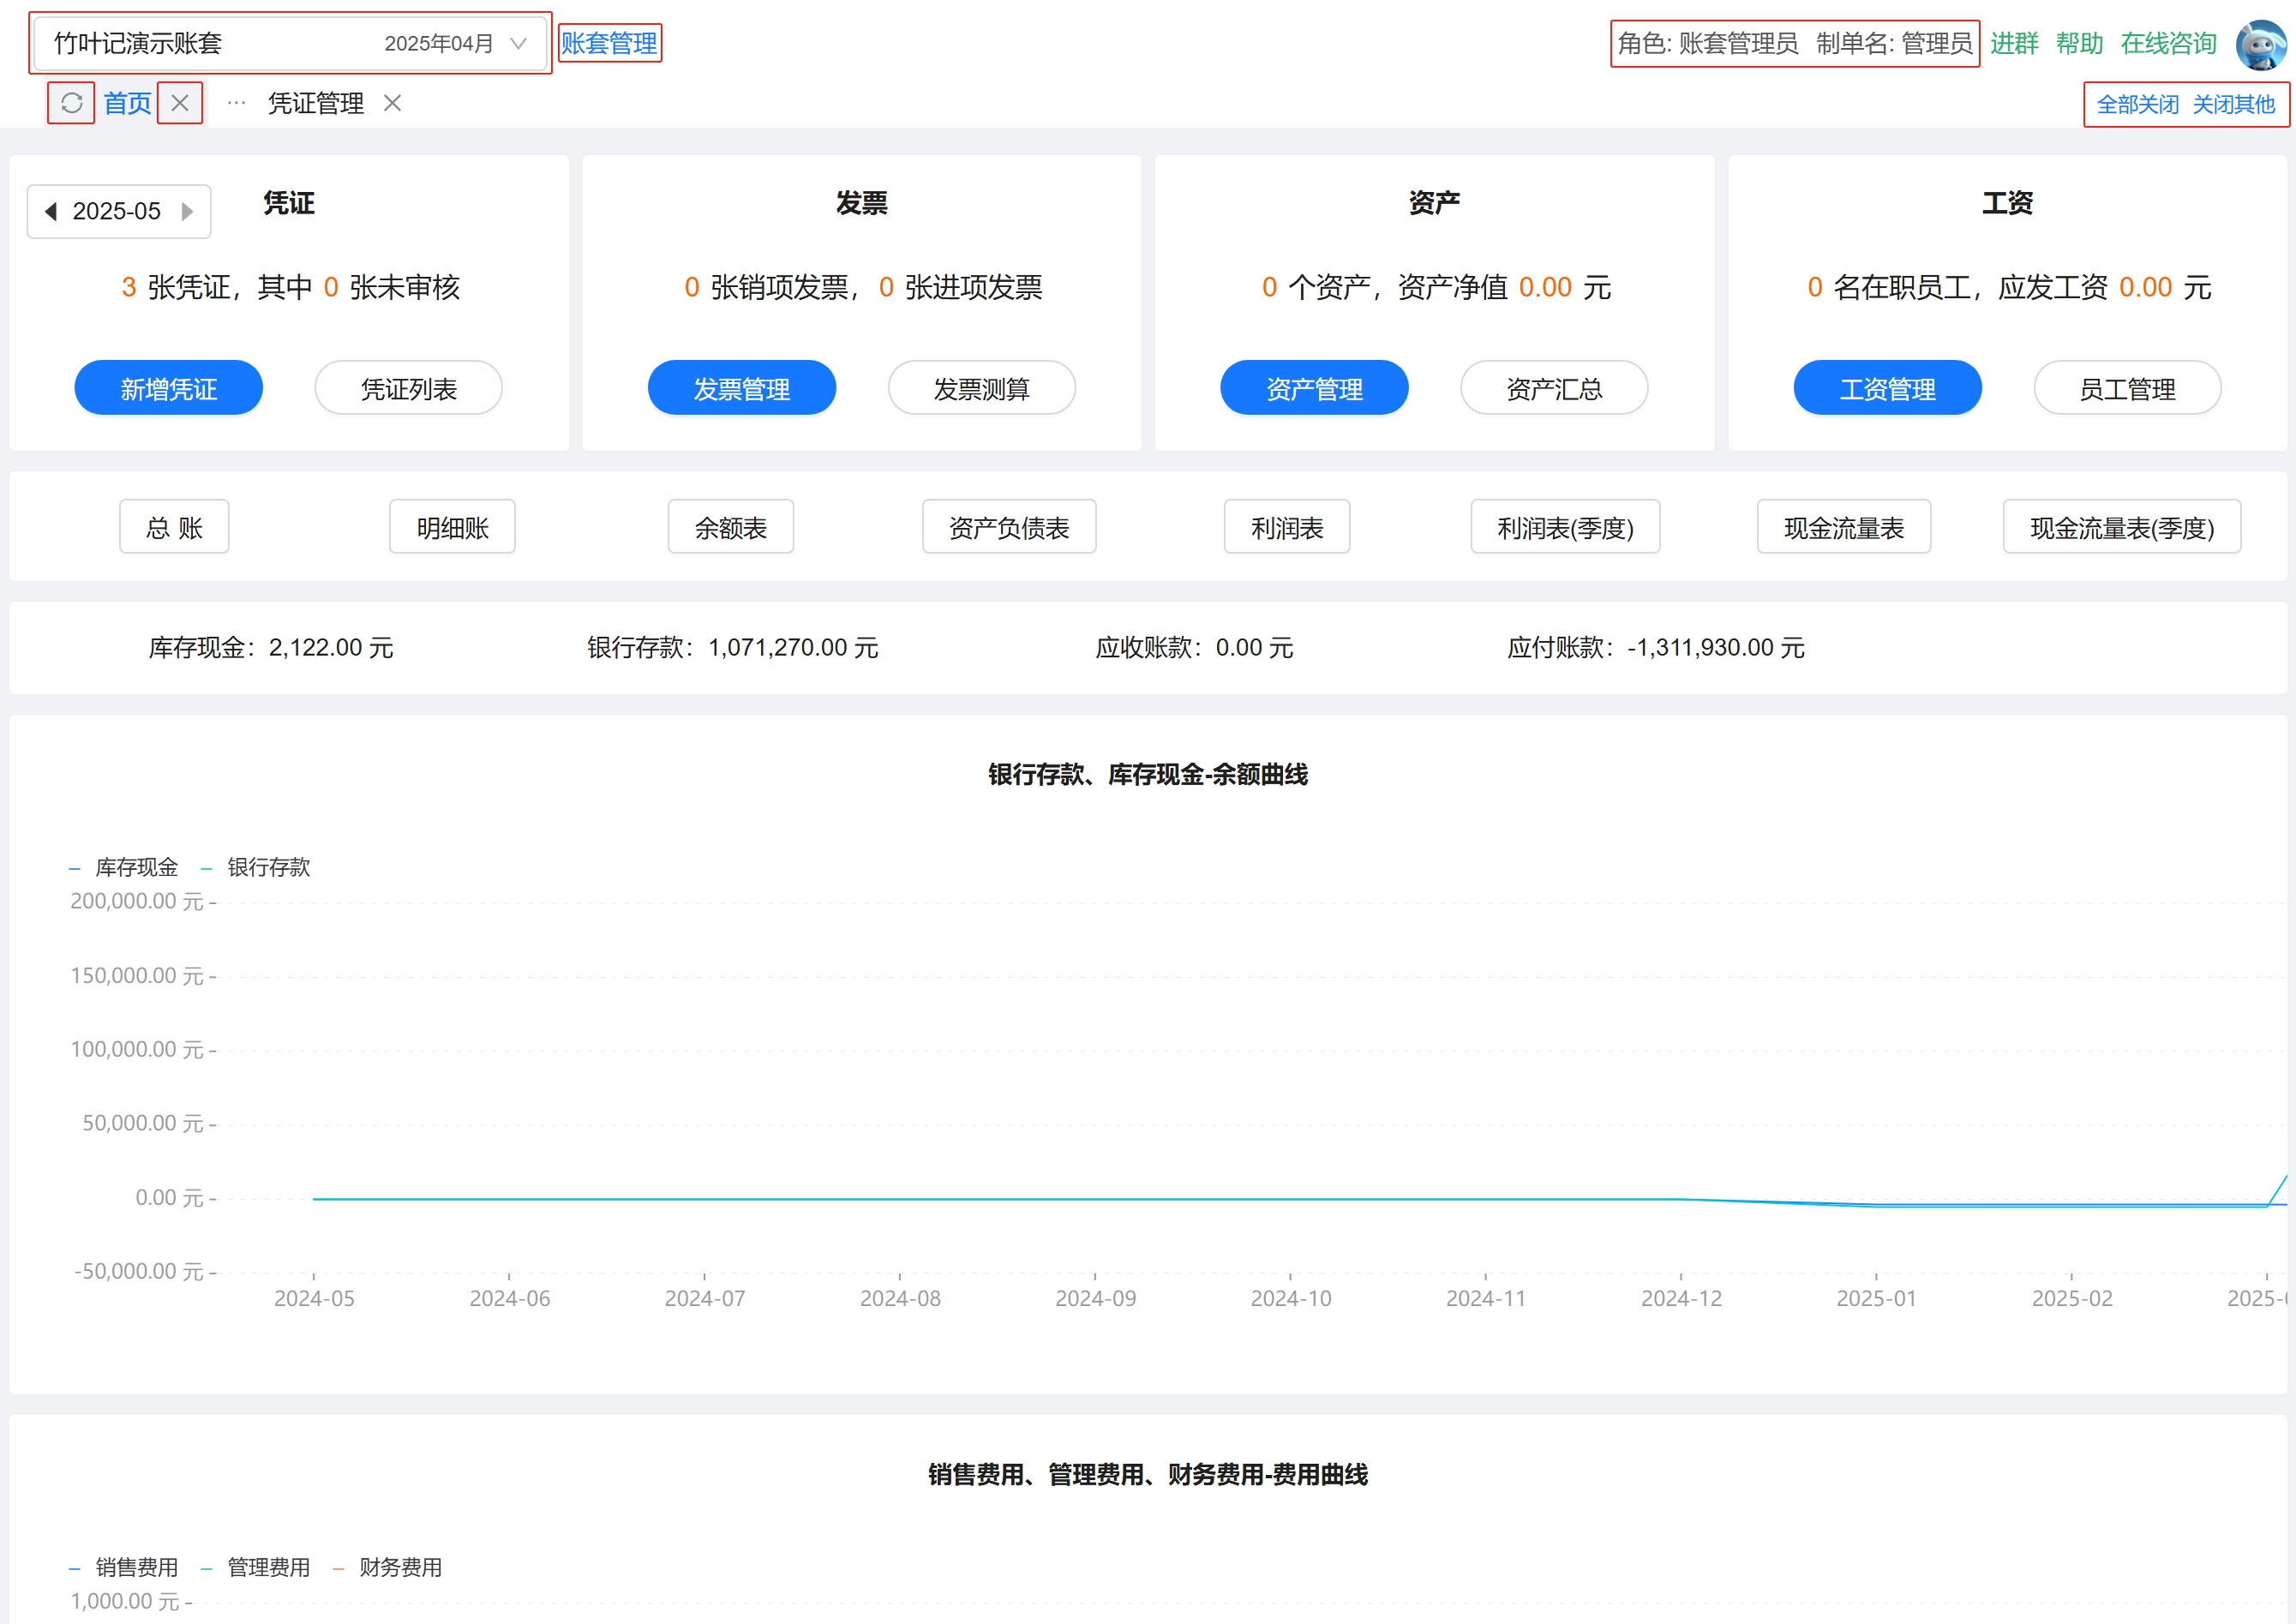Open the 2025-05 period selector
This screenshot has width=2296, height=1624.
click(x=117, y=211)
